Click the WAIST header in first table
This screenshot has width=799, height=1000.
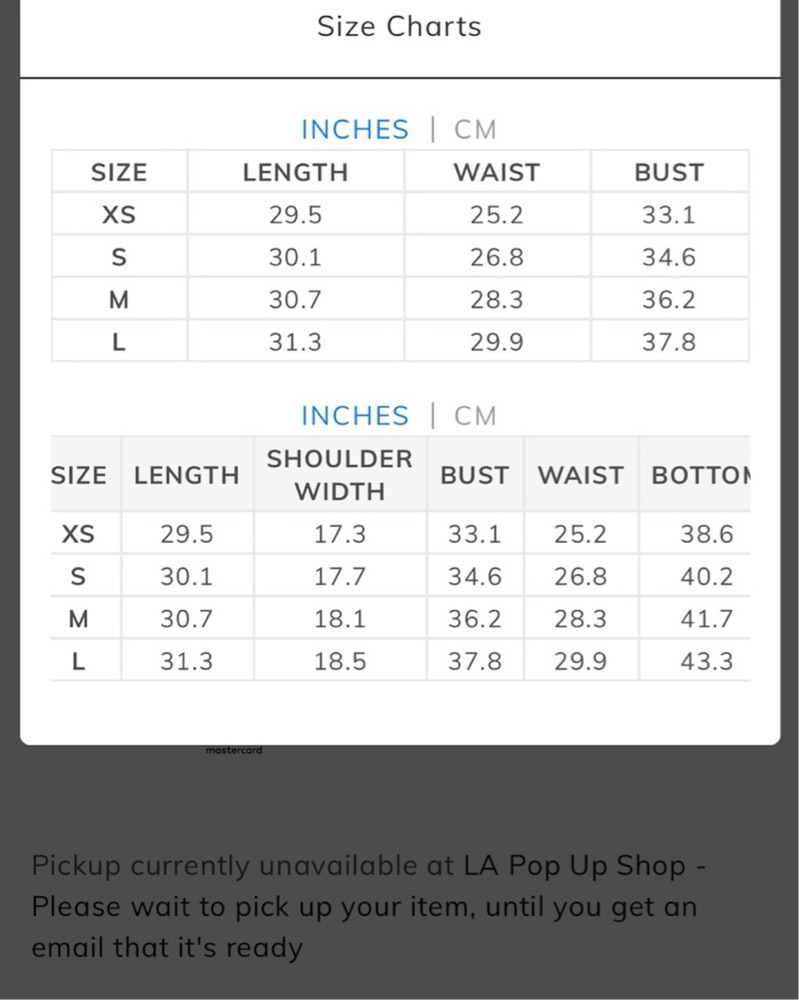(497, 172)
